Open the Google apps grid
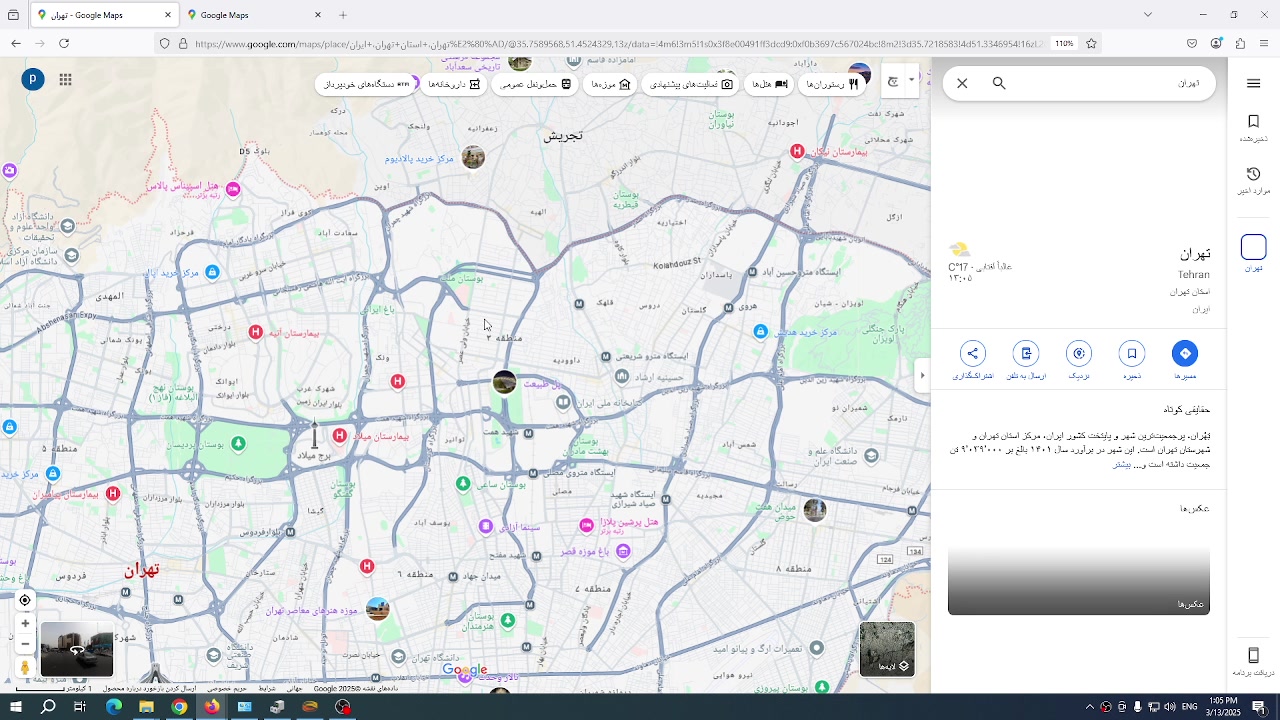Image resolution: width=1280 pixels, height=720 pixels. 65,80
